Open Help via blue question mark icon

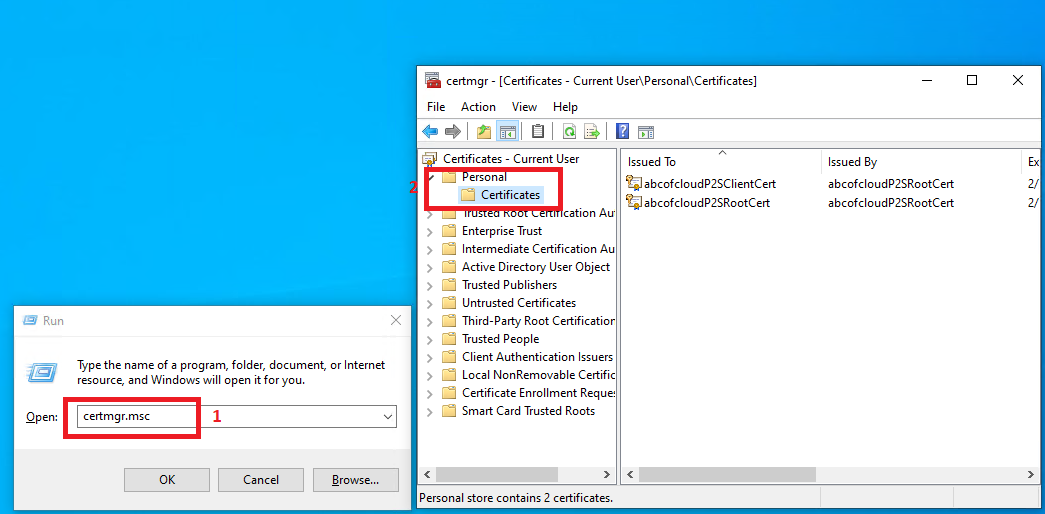click(x=622, y=131)
